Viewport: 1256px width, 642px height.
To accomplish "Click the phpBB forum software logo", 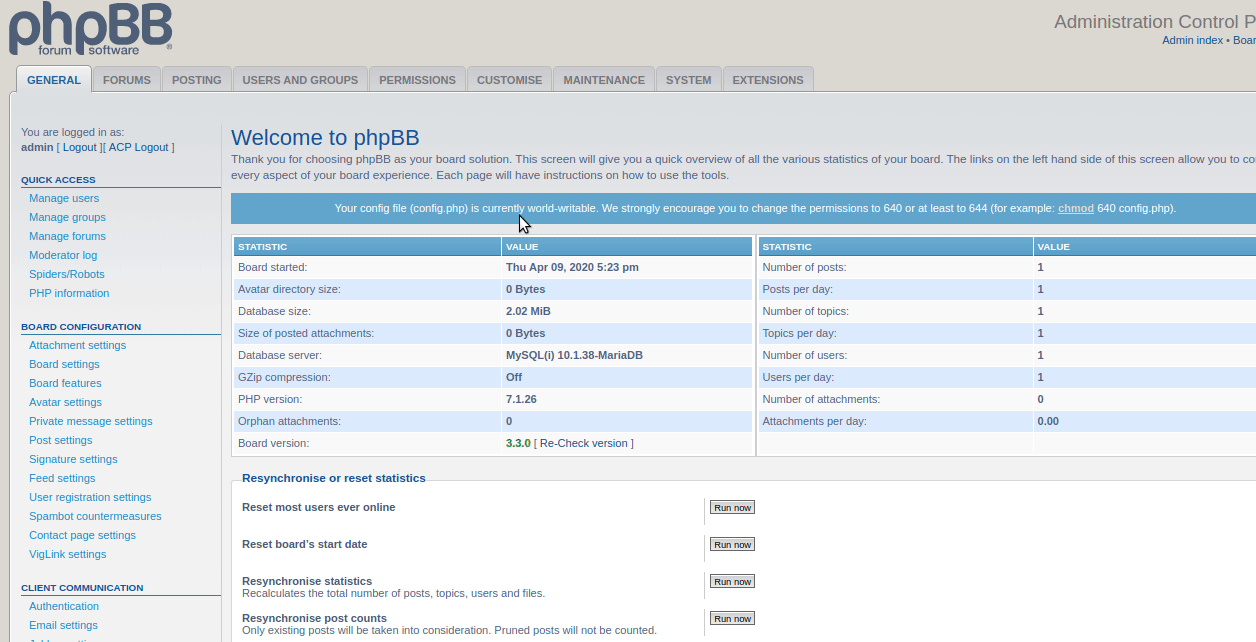I will [x=91, y=28].
